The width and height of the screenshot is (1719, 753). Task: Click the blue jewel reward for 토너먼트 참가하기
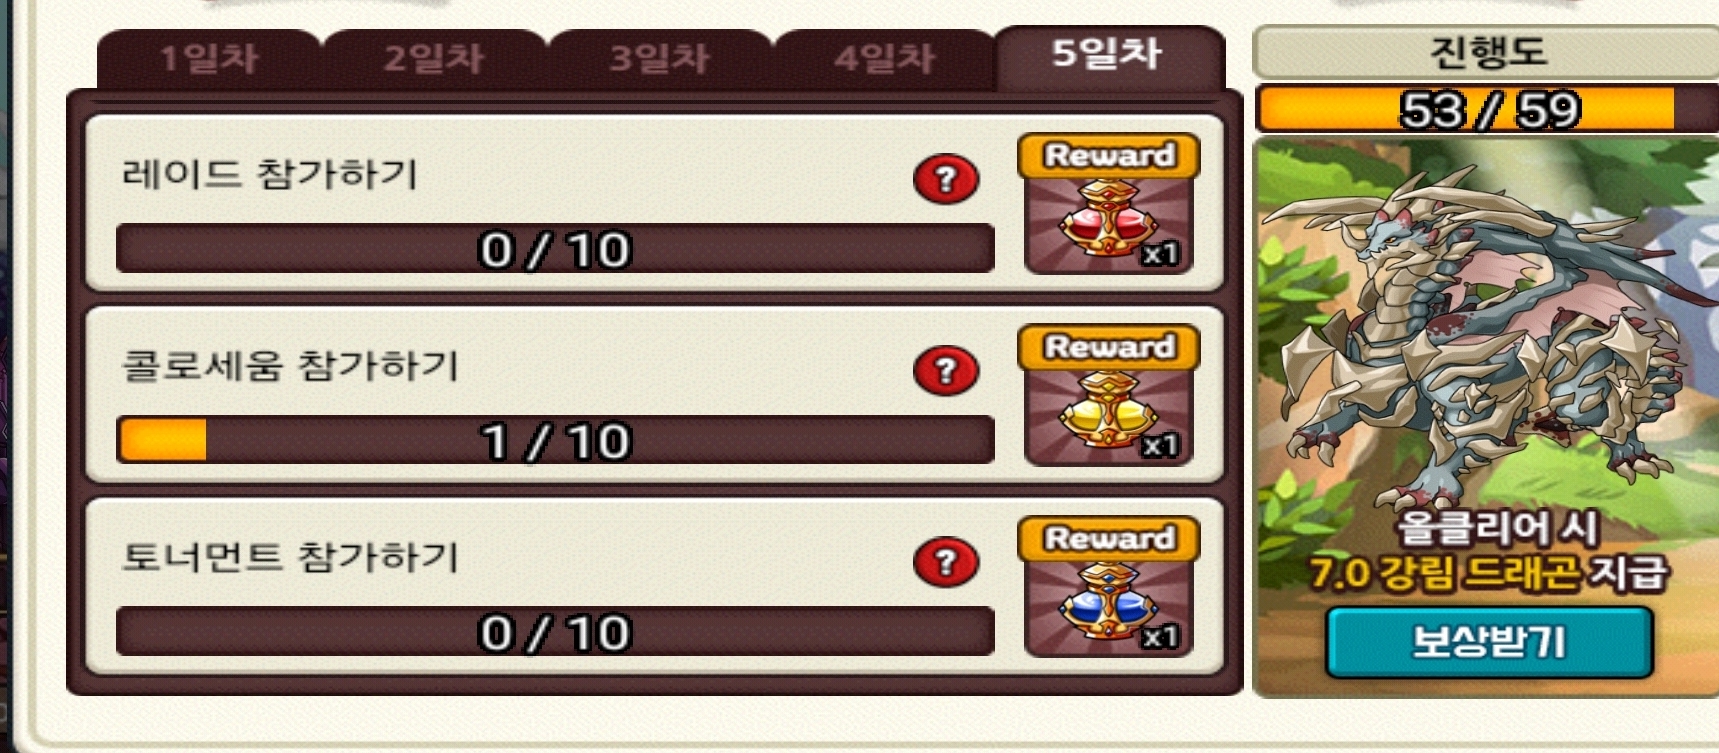[x=1108, y=588]
